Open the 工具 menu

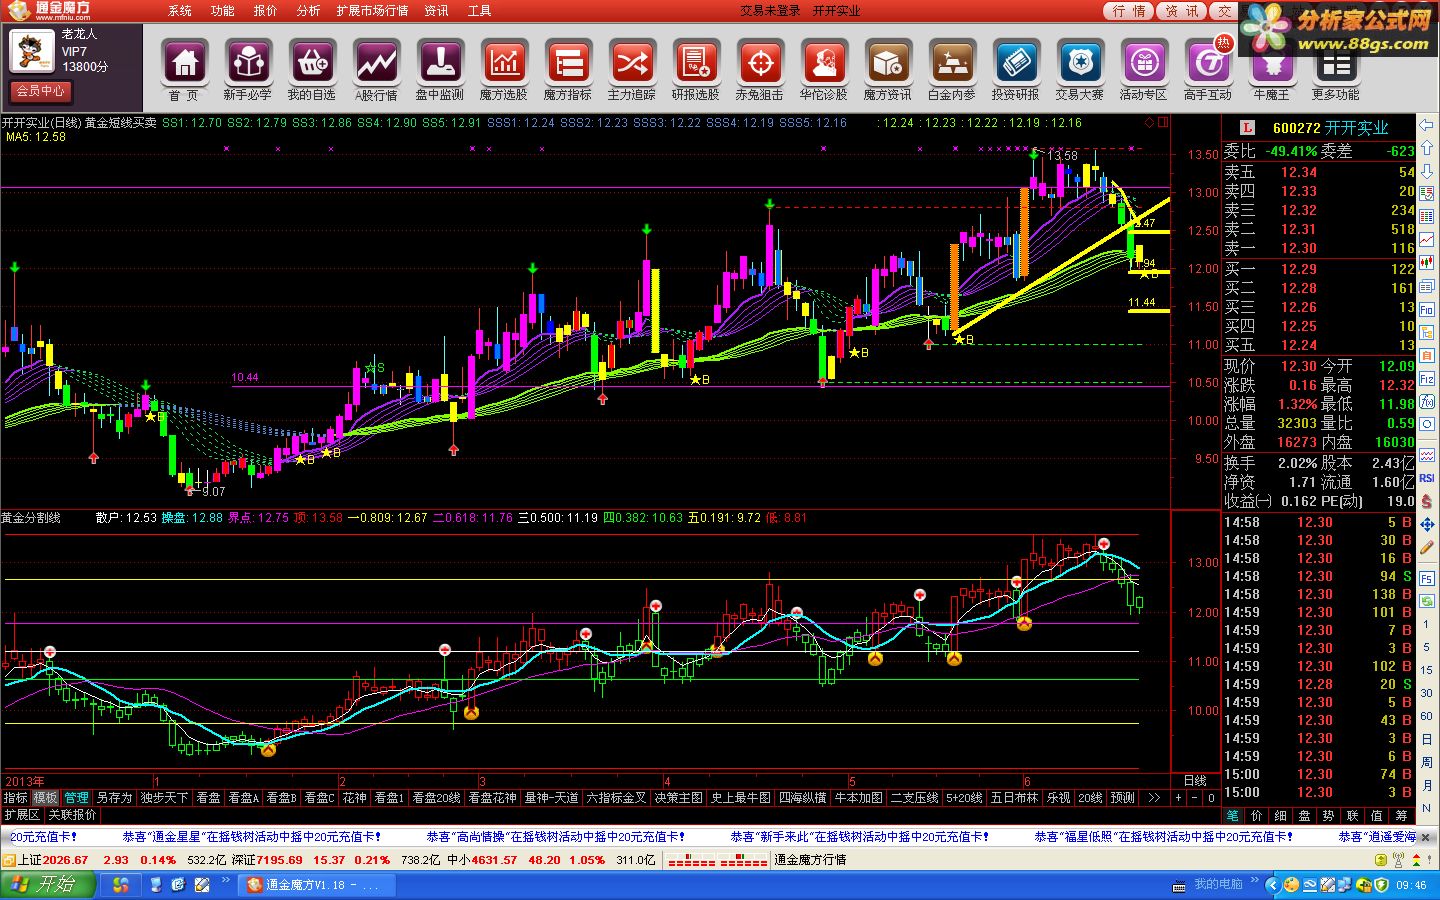(480, 11)
